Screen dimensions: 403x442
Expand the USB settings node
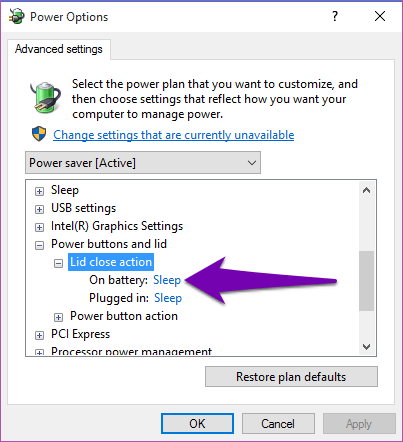coord(39,209)
